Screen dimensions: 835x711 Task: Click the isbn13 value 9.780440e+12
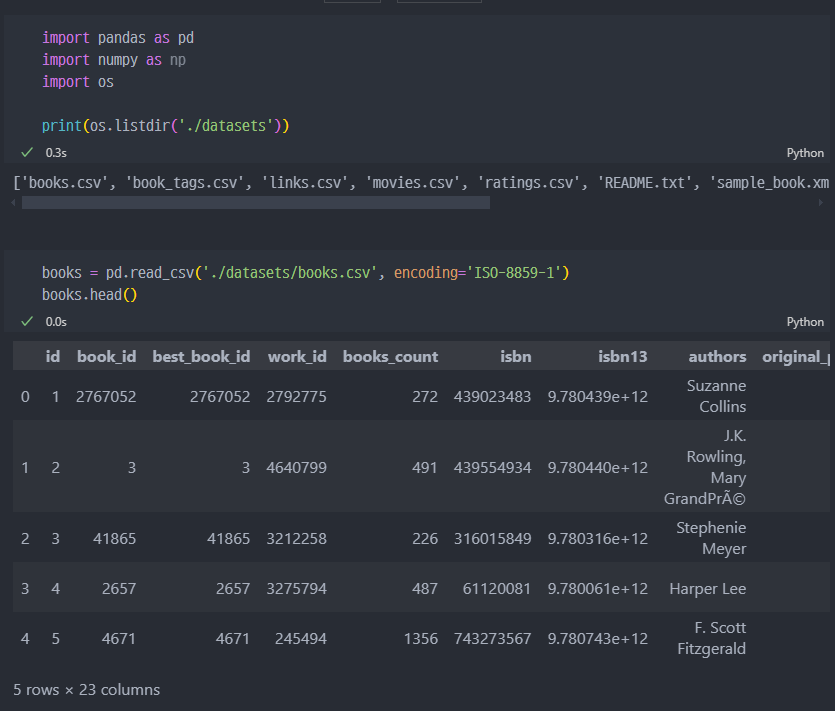[597, 468]
